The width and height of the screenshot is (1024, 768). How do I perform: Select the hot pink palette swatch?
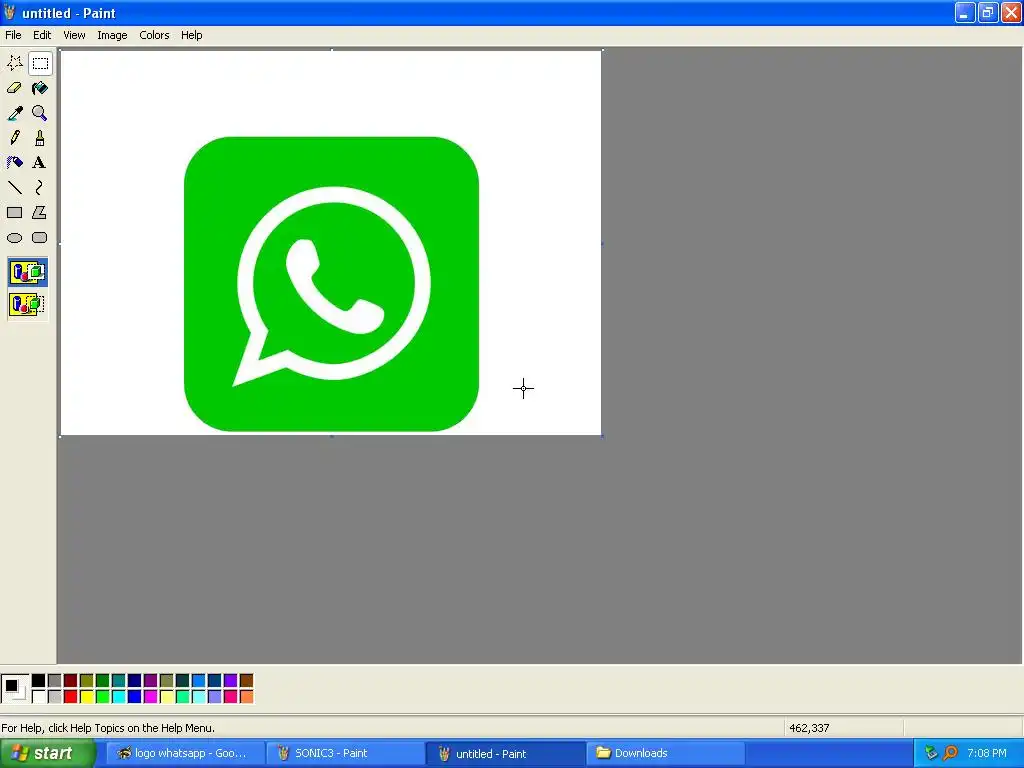[x=230, y=697]
